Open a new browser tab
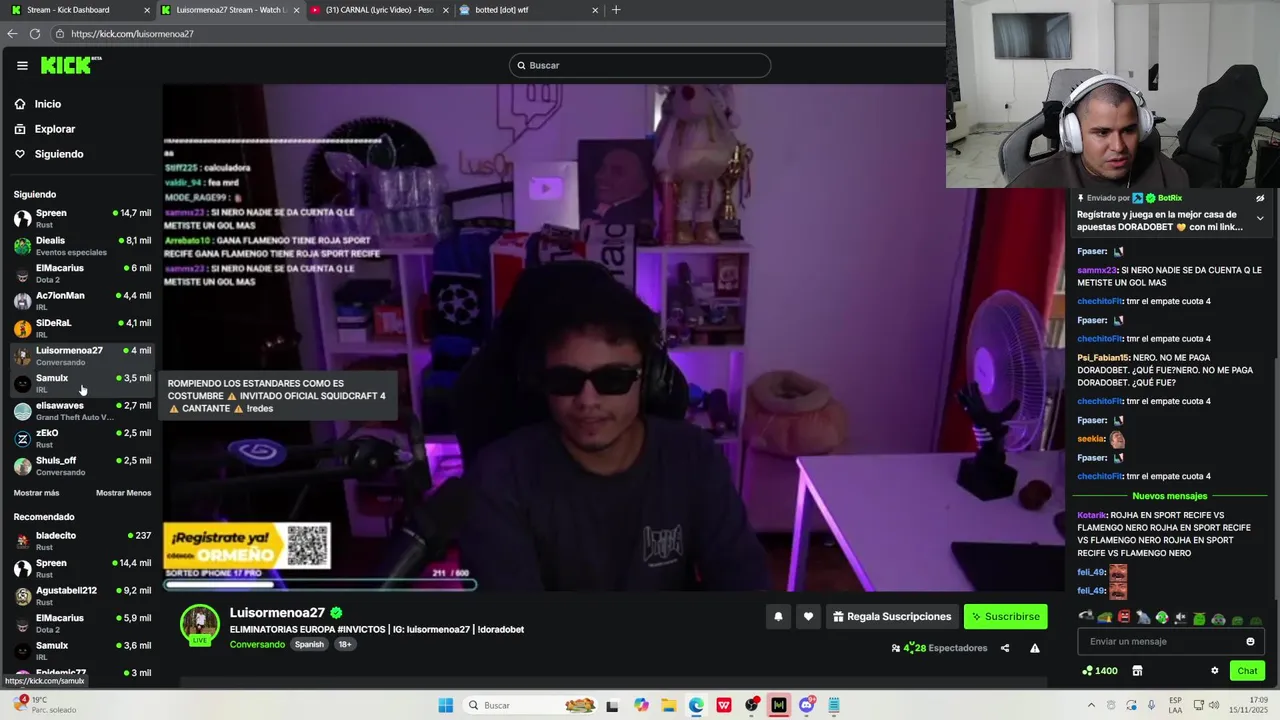Screen dimensions: 1280x720 (x=616, y=10)
